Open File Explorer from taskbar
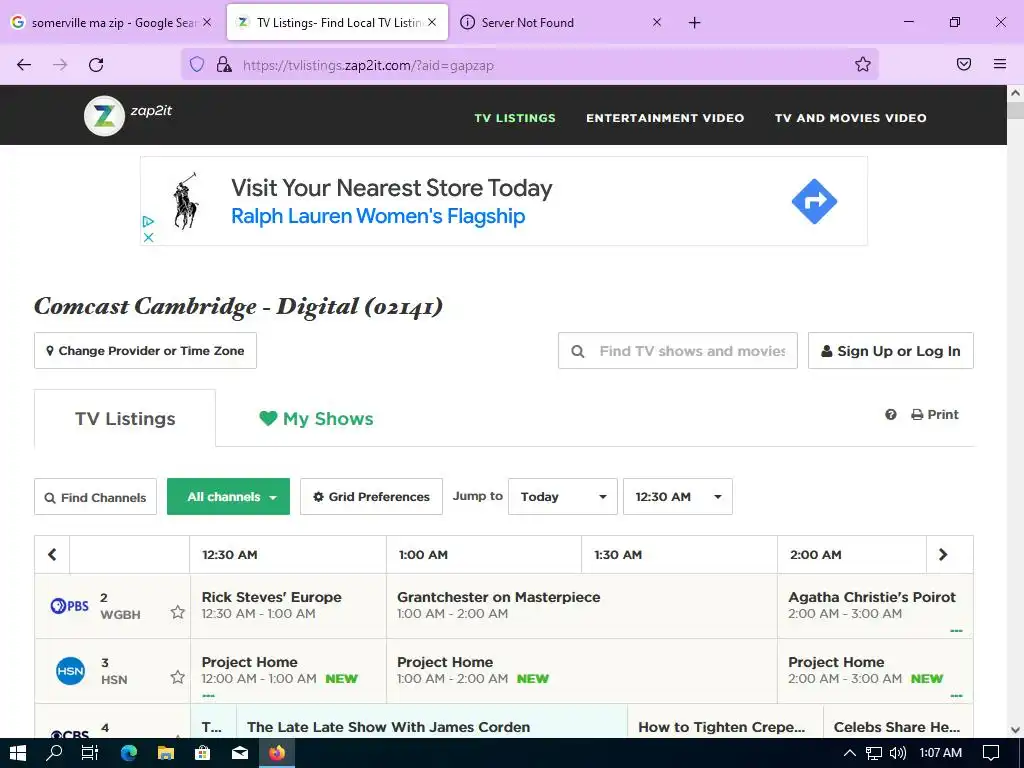Image resolution: width=1024 pixels, height=768 pixels. click(x=166, y=753)
